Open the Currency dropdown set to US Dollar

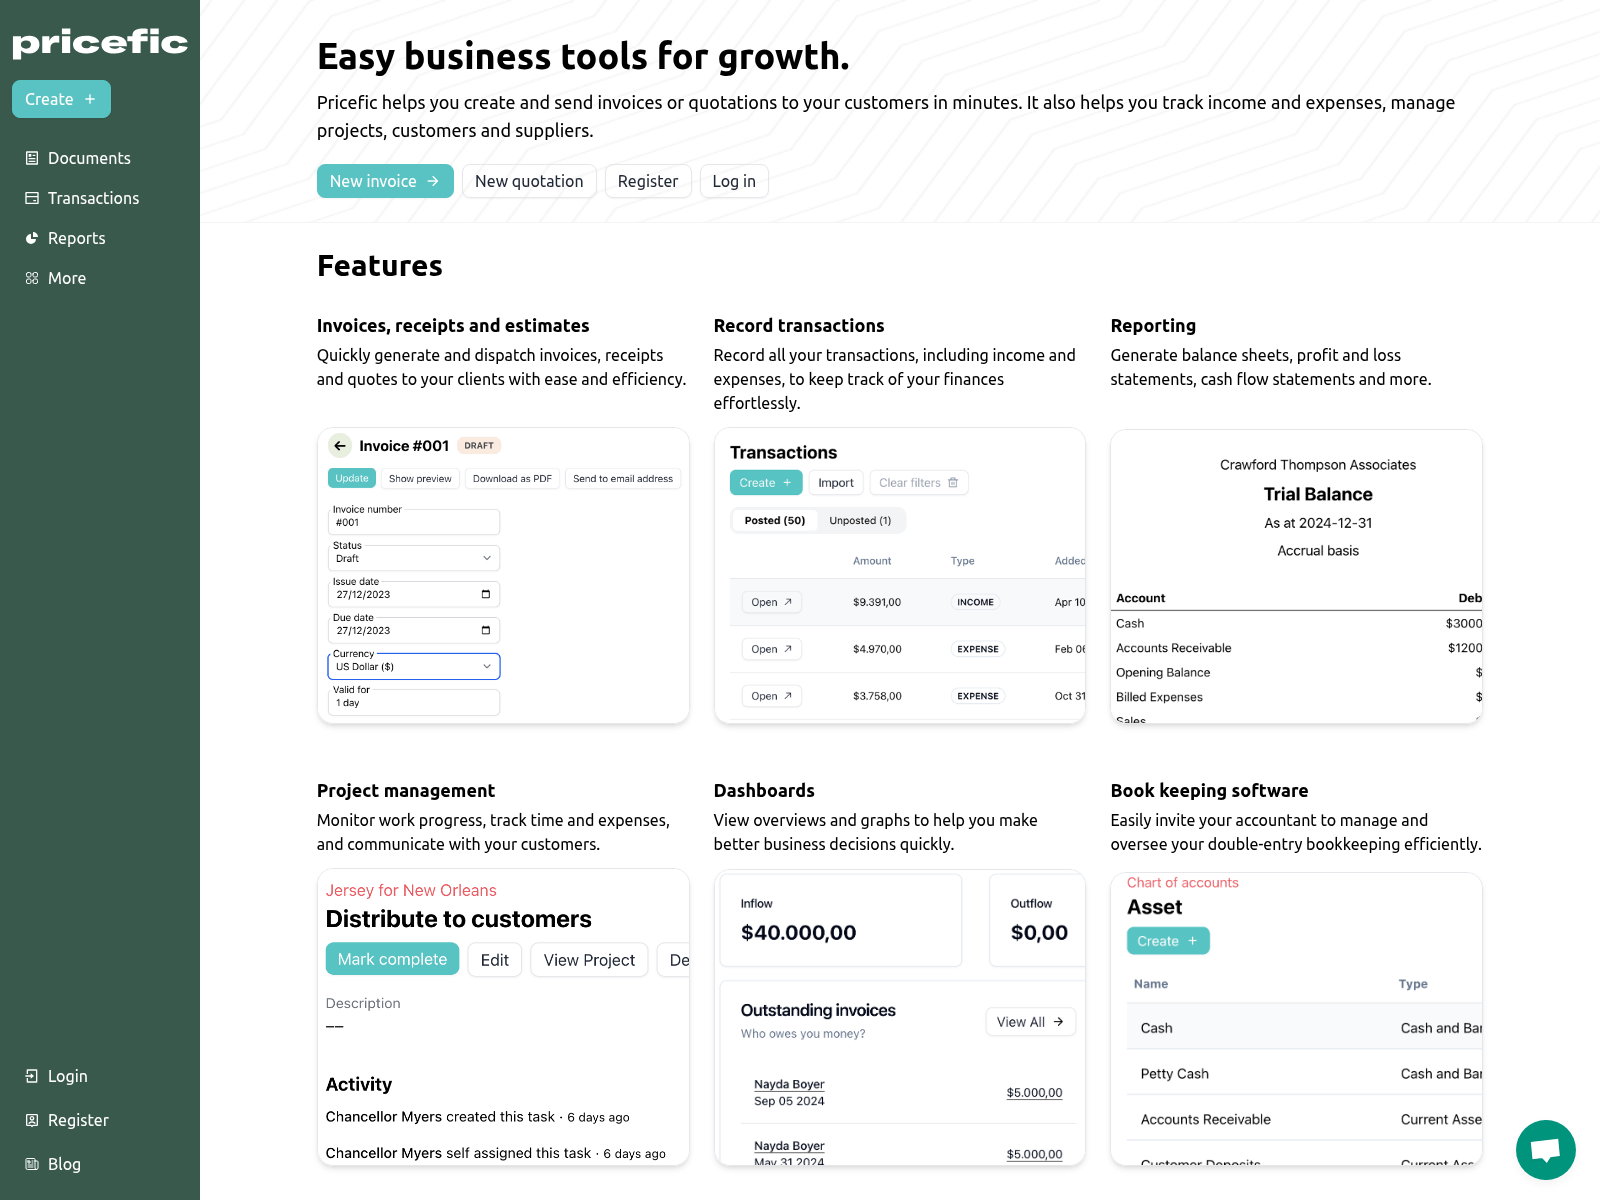click(413, 666)
